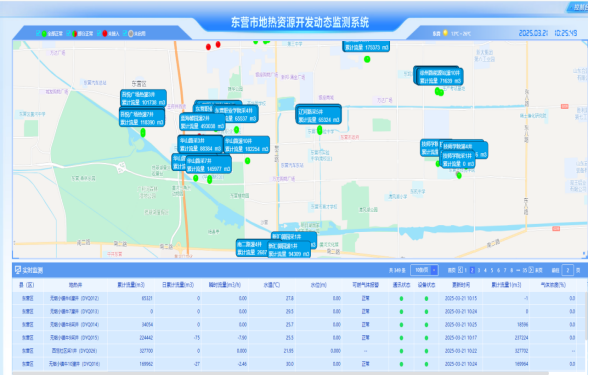Click the 累计流量(m3) column header
This screenshot has height=376, width=589.
(131, 285)
